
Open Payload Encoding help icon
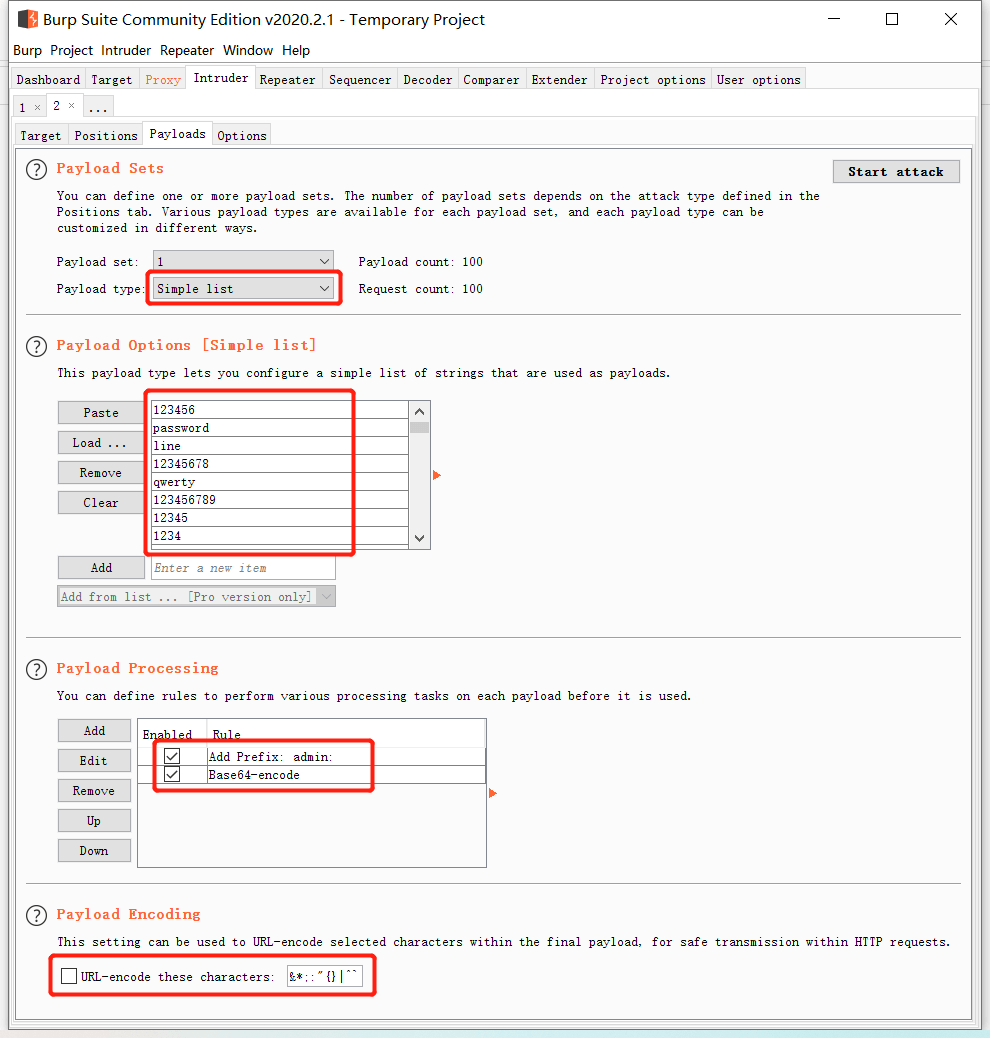(x=36, y=915)
